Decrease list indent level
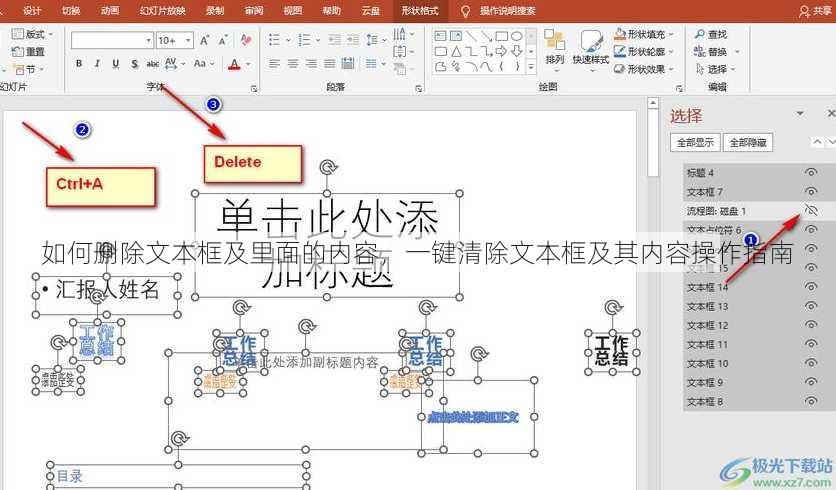The width and height of the screenshot is (836, 490). pos(335,39)
